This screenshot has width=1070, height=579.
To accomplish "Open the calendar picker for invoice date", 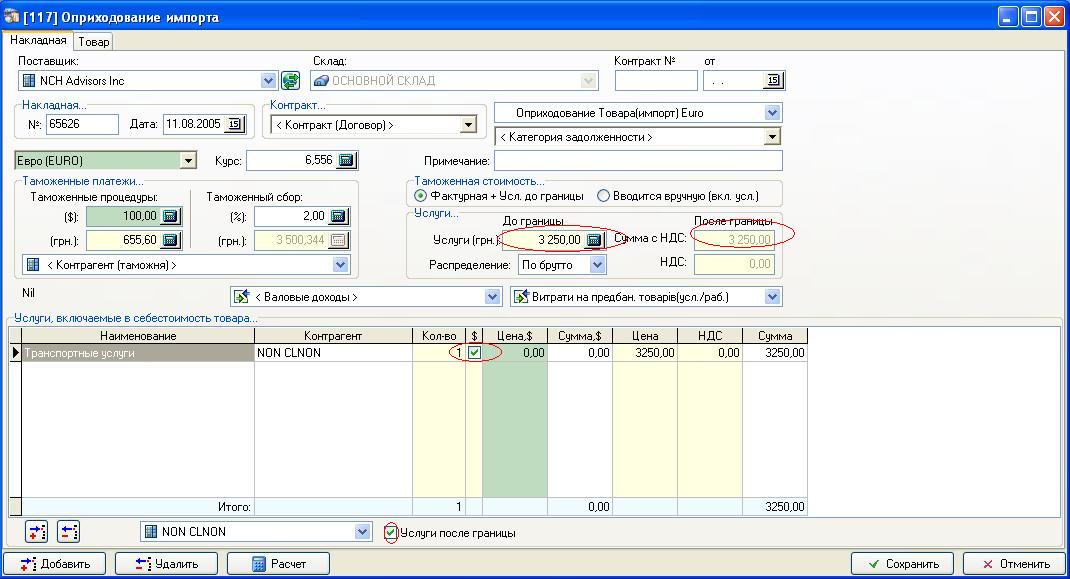I will pos(234,125).
